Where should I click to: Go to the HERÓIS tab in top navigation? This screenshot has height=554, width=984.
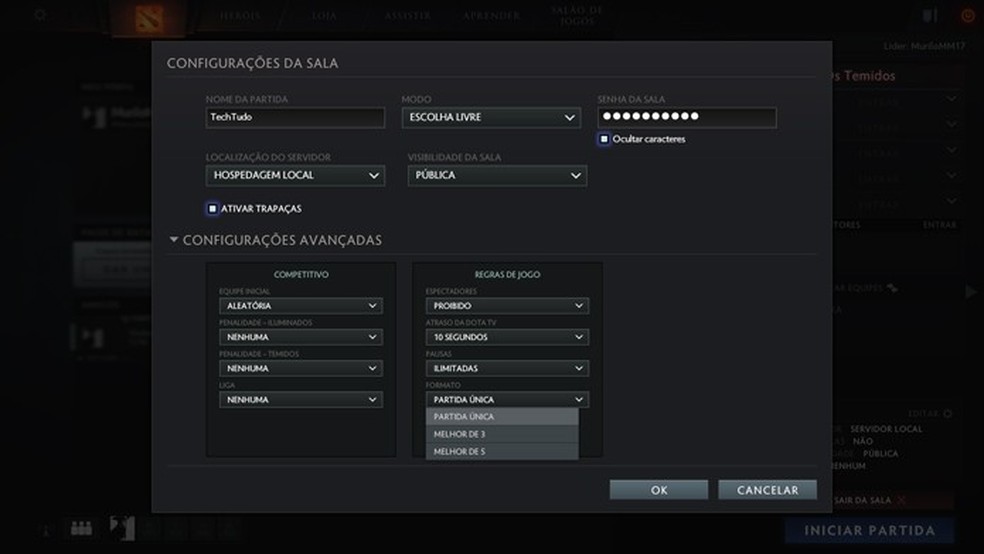pos(240,16)
